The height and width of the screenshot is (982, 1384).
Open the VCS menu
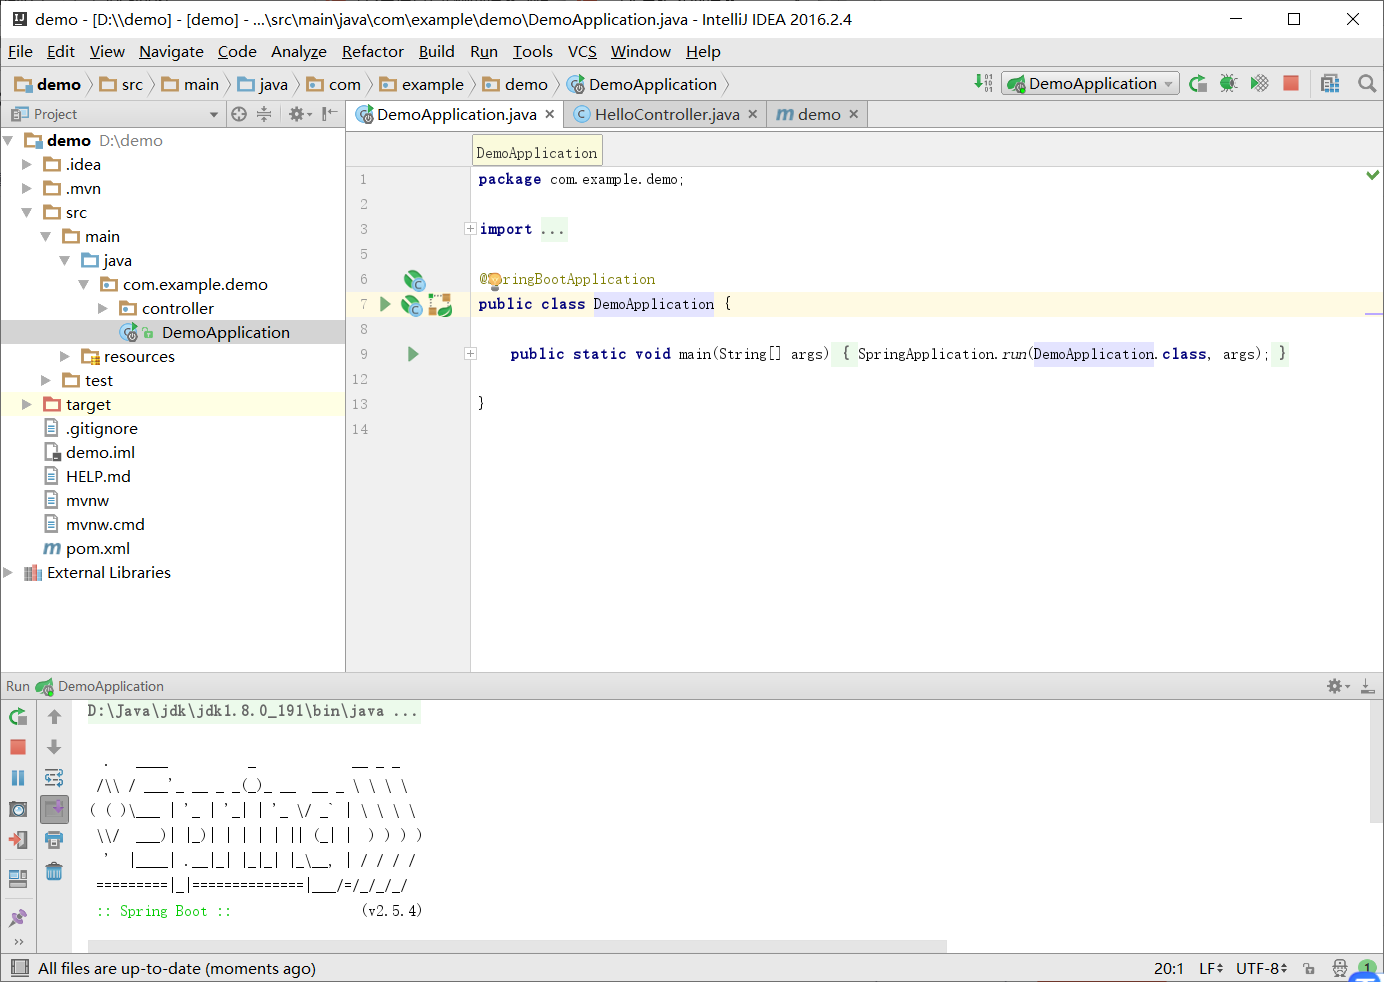[582, 51]
